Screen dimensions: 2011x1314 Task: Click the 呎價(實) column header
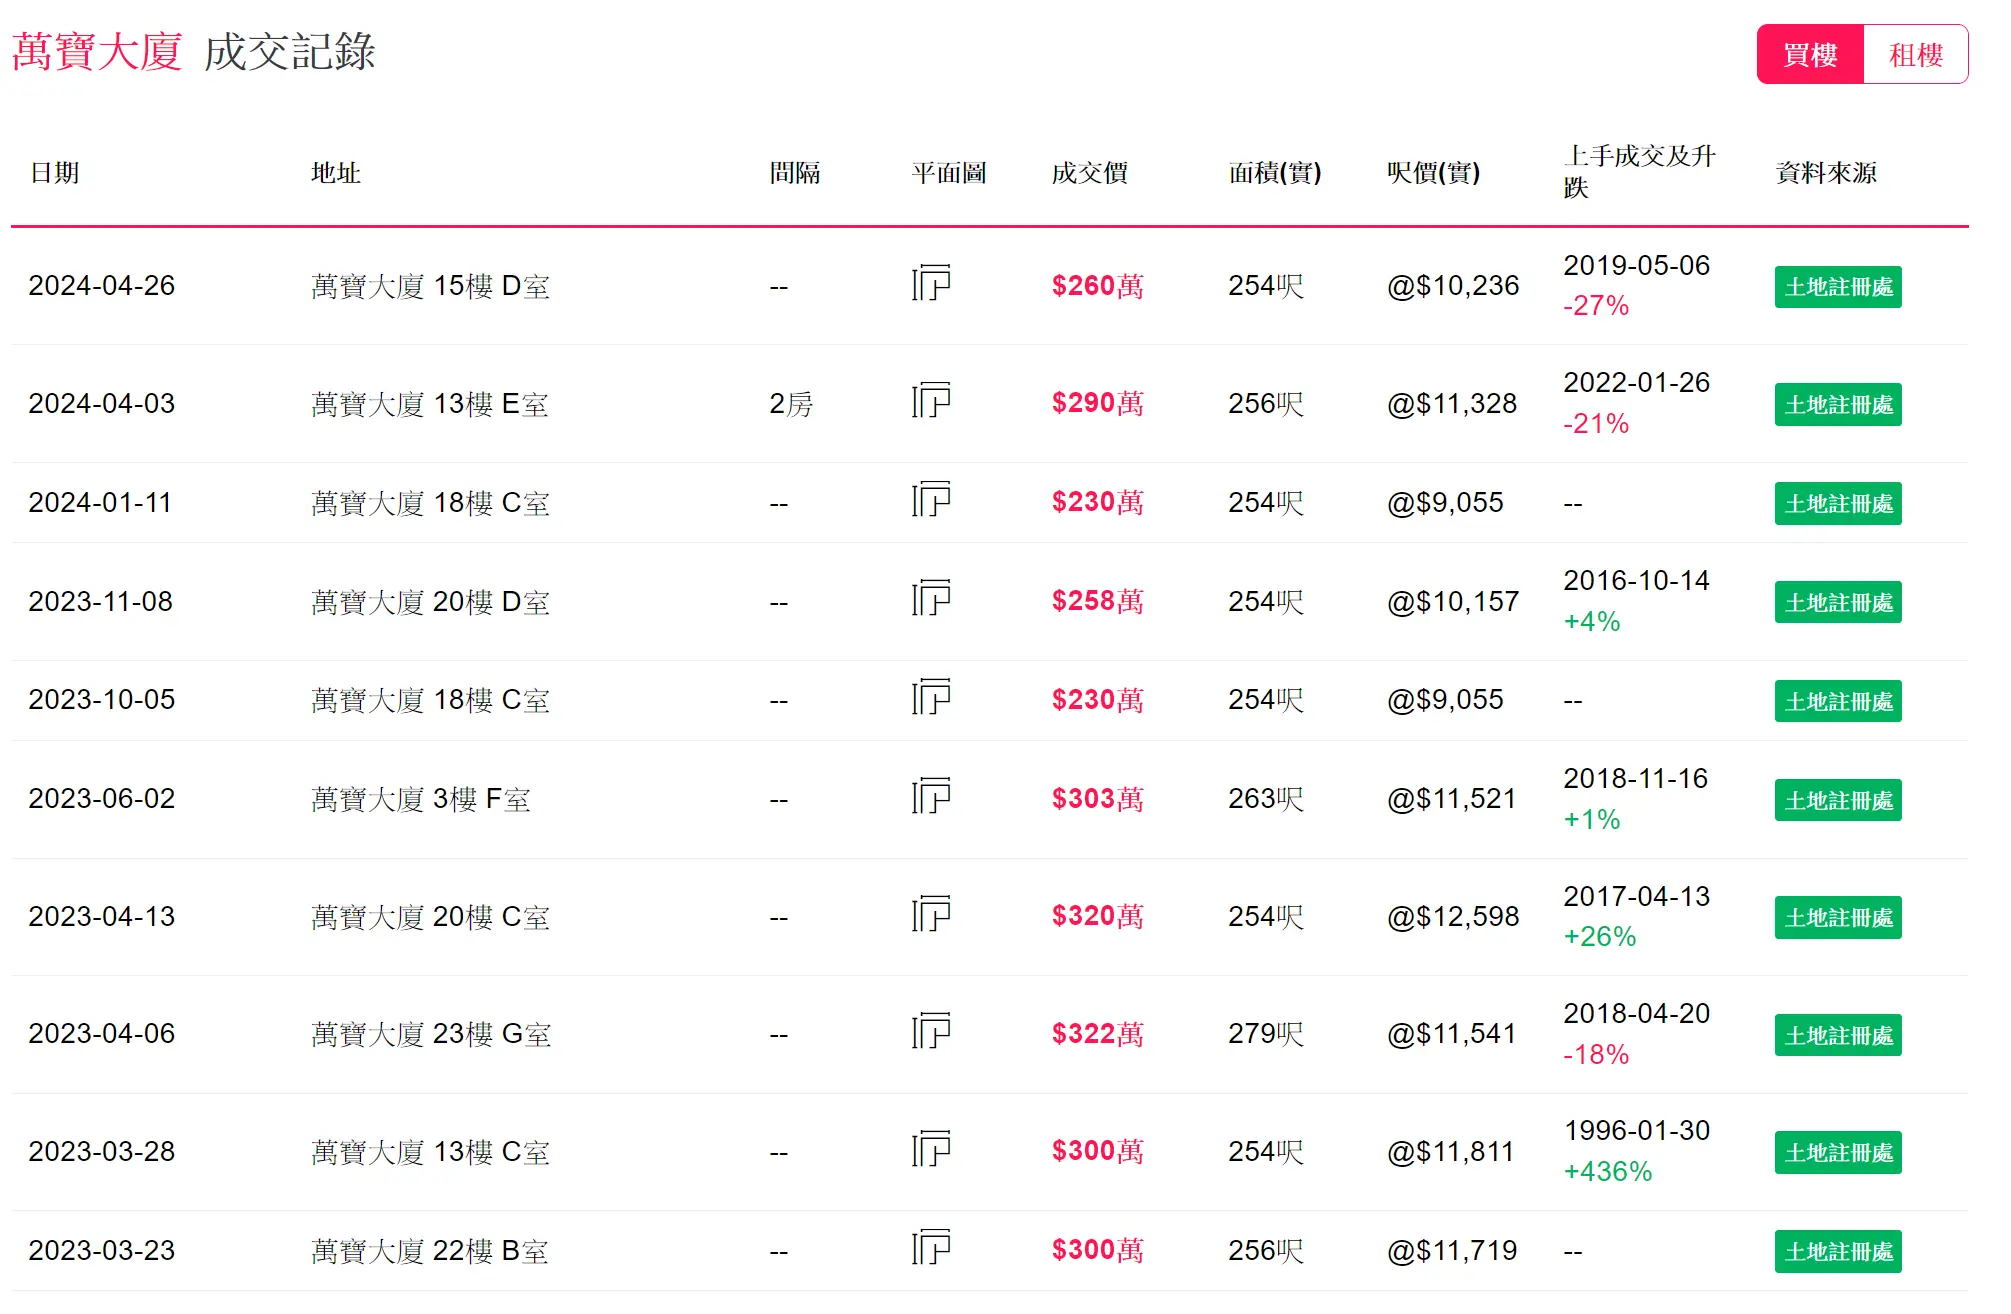pos(1433,173)
